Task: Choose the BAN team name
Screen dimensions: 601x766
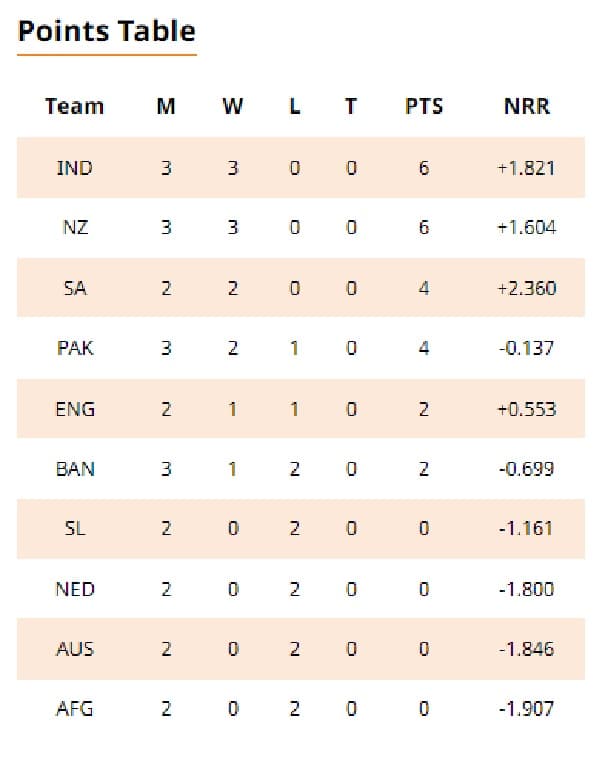Action: tap(74, 469)
